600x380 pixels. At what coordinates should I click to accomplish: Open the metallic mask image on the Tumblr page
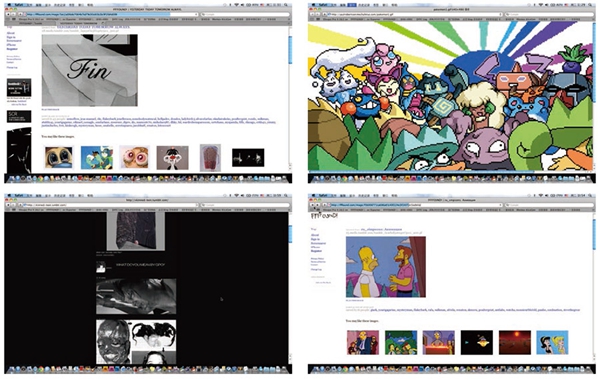click(113, 342)
